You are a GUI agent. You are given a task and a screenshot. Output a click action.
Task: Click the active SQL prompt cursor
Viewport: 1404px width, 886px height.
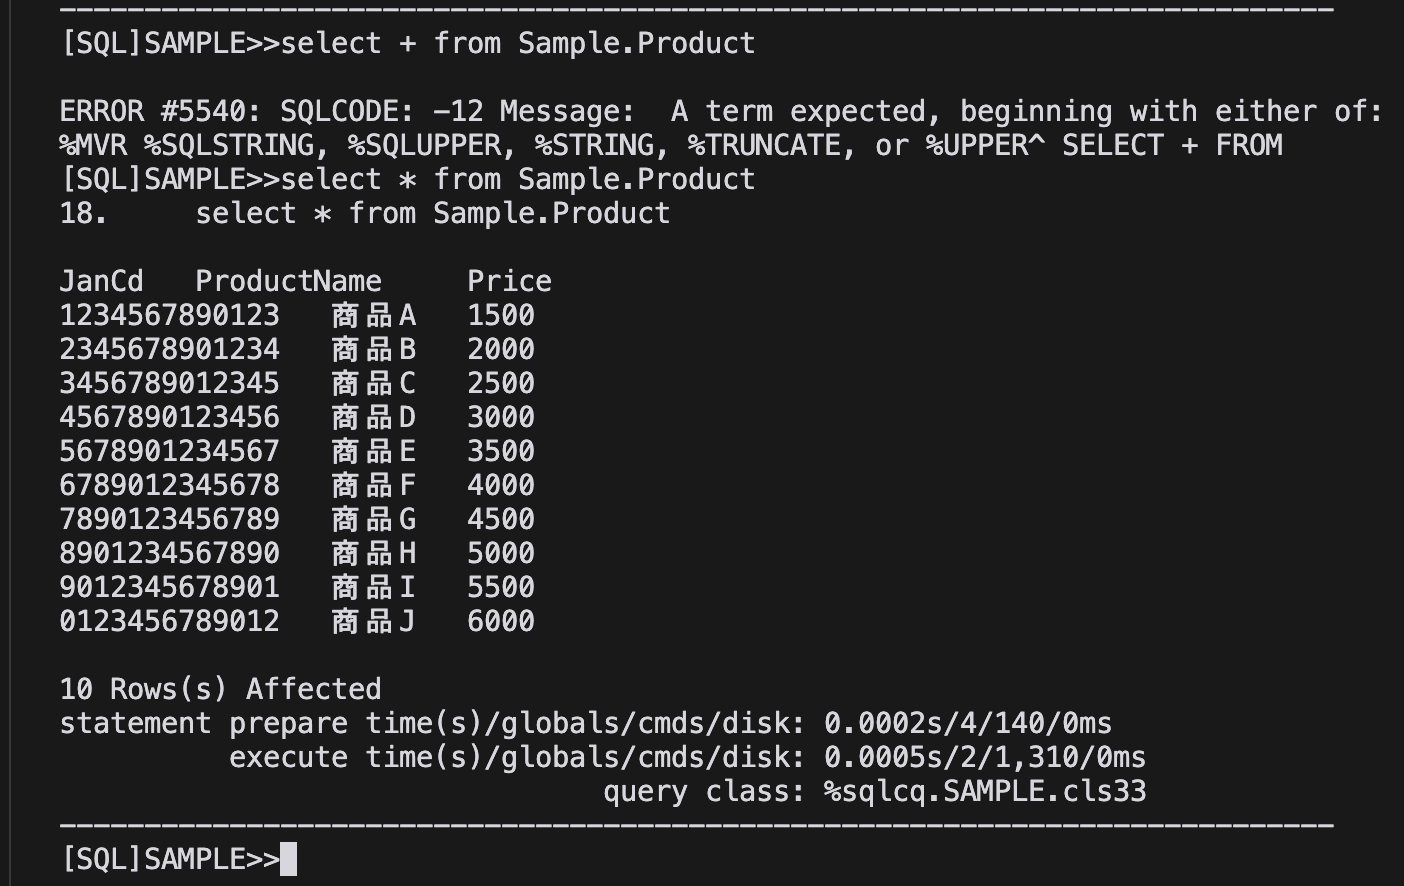click(x=288, y=859)
